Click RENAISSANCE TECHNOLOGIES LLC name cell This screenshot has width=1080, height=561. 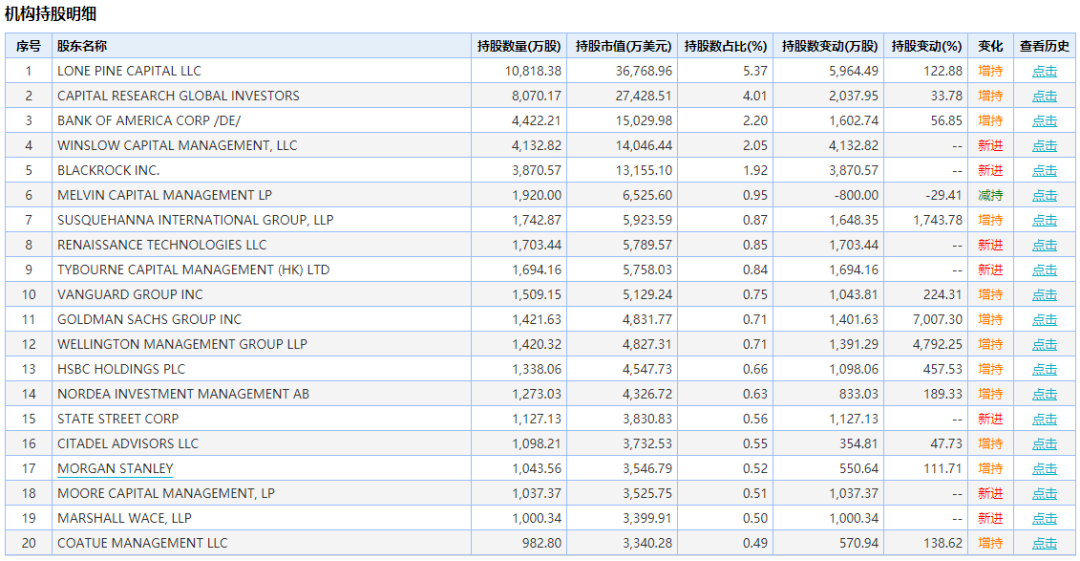(261, 245)
